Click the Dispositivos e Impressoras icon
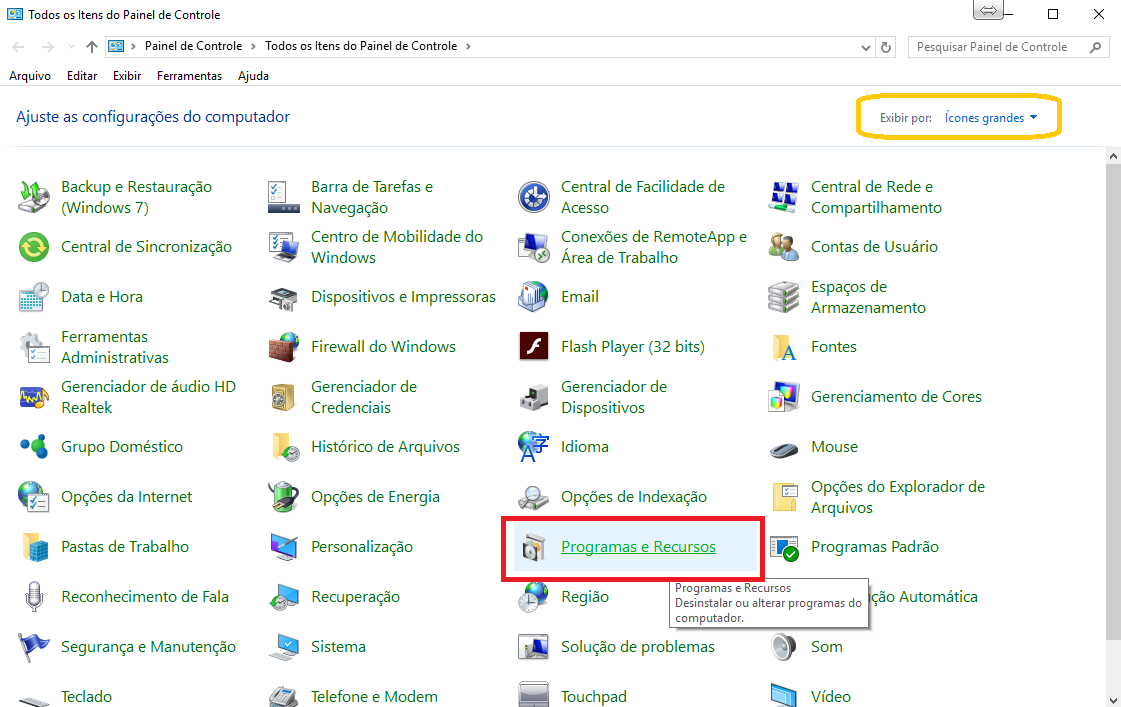Viewport: 1121px width, 707px height. click(284, 297)
